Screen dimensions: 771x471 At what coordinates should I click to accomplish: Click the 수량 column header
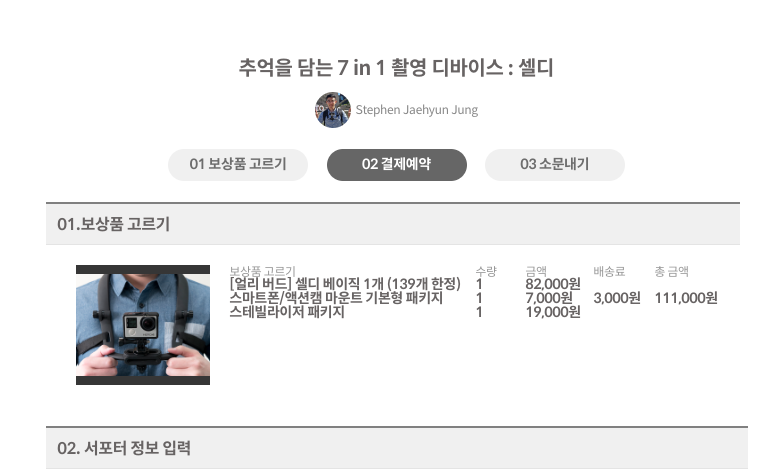[x=486, y=271]
